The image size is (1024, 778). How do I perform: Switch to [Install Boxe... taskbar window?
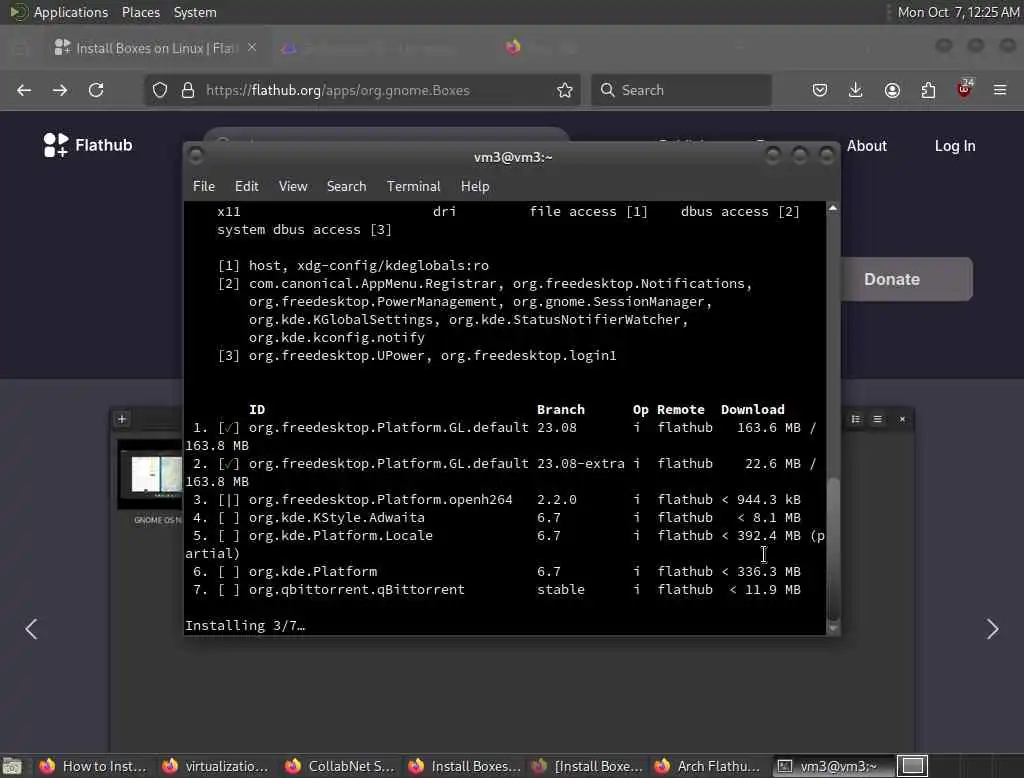[586, 766]
